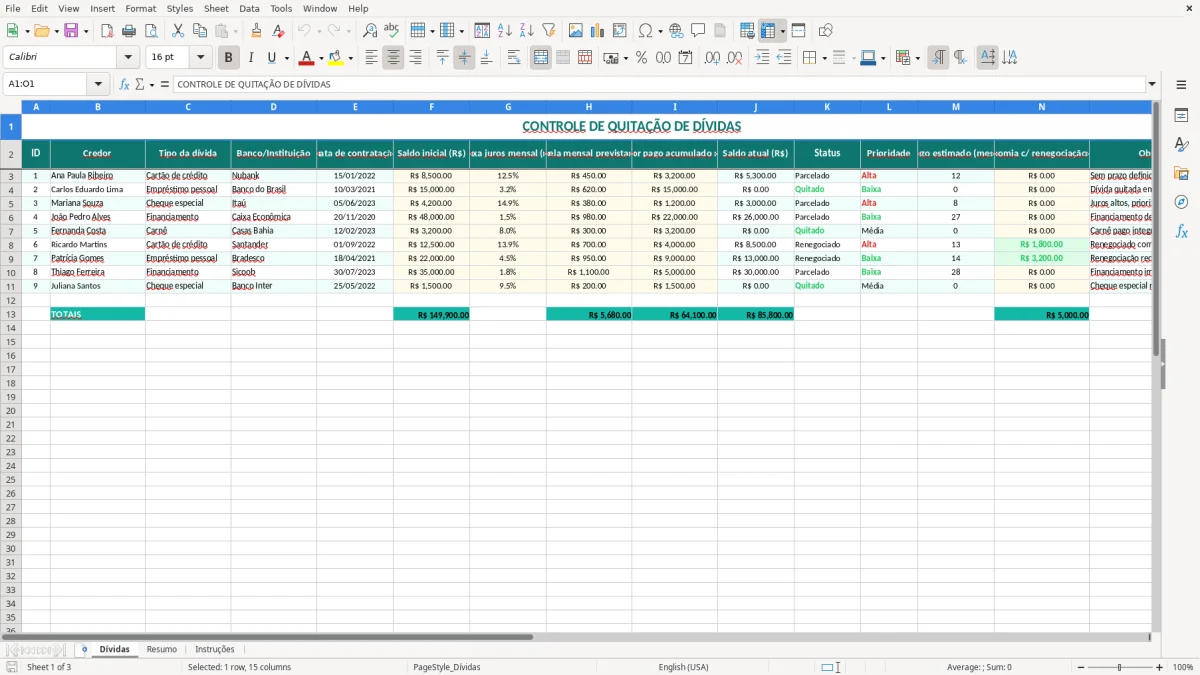1200x675 pixels.
Task: Click the zoom slider handle
Action: pyautogui.click(x=1119, y=667)
